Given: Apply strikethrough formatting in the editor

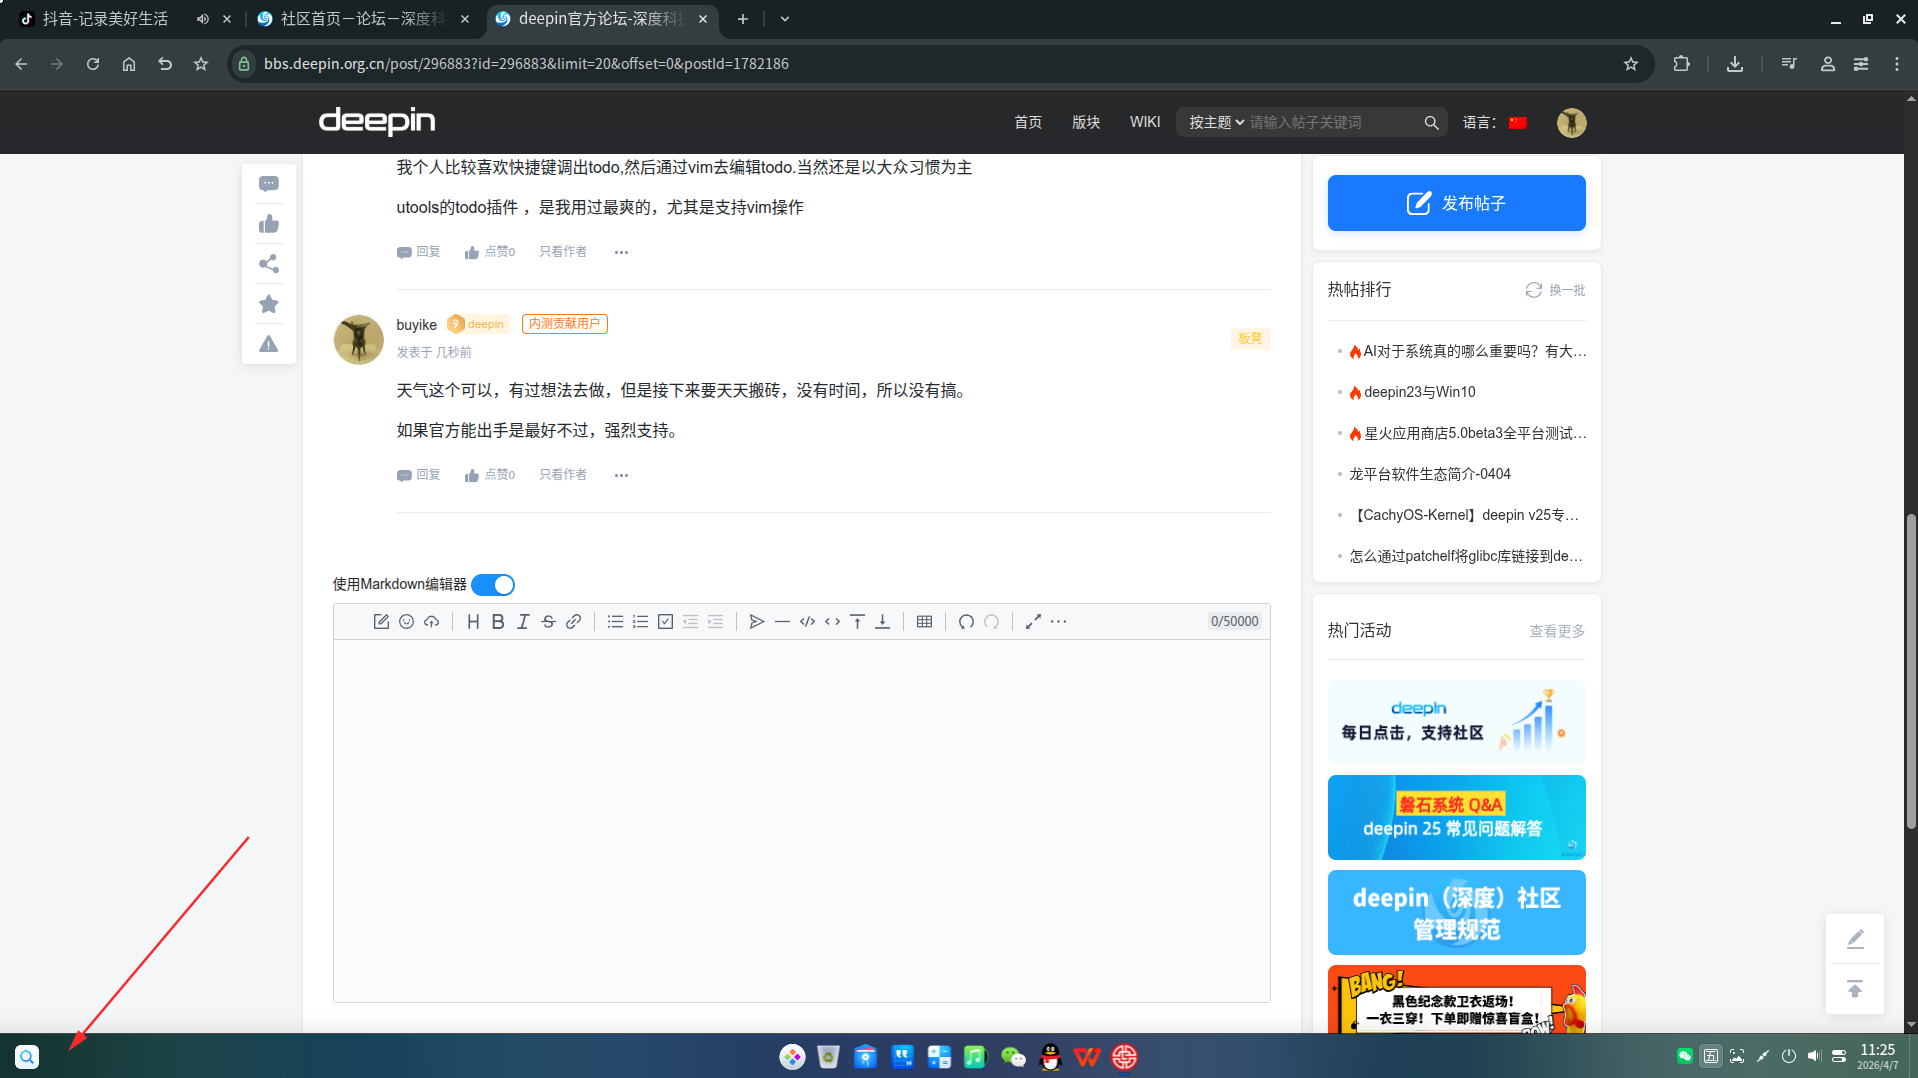Looking at the screenshot, I should point(548,622).
